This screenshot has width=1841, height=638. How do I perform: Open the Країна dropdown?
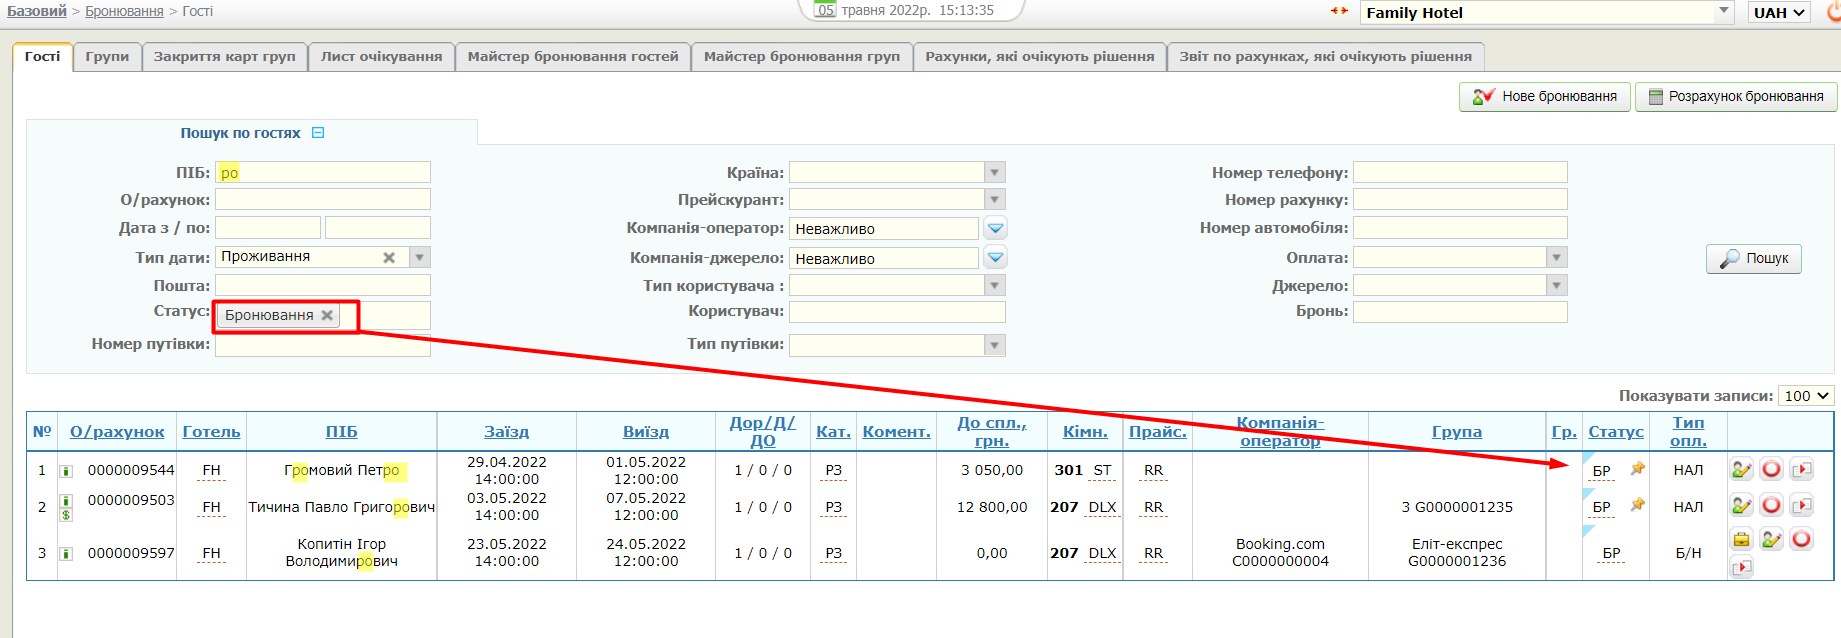994,172
